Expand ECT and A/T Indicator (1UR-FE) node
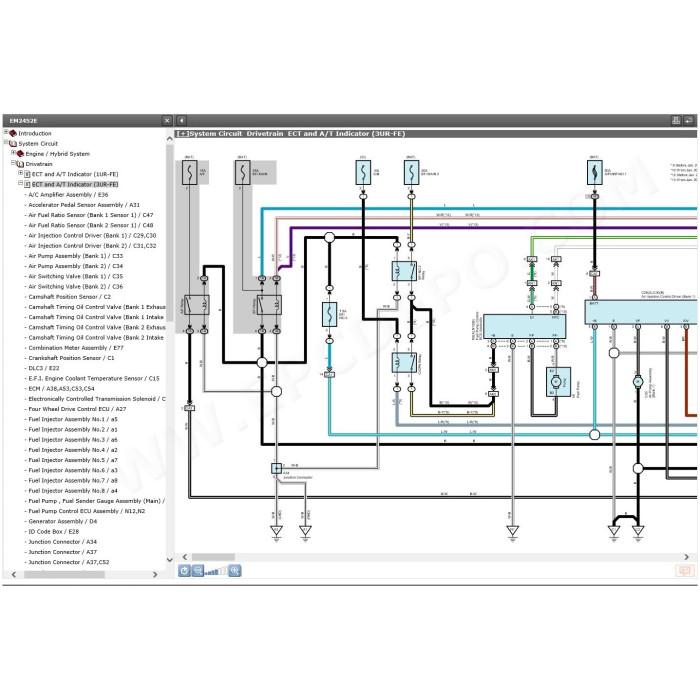The image size is (700, 700). tap(21, 173)
